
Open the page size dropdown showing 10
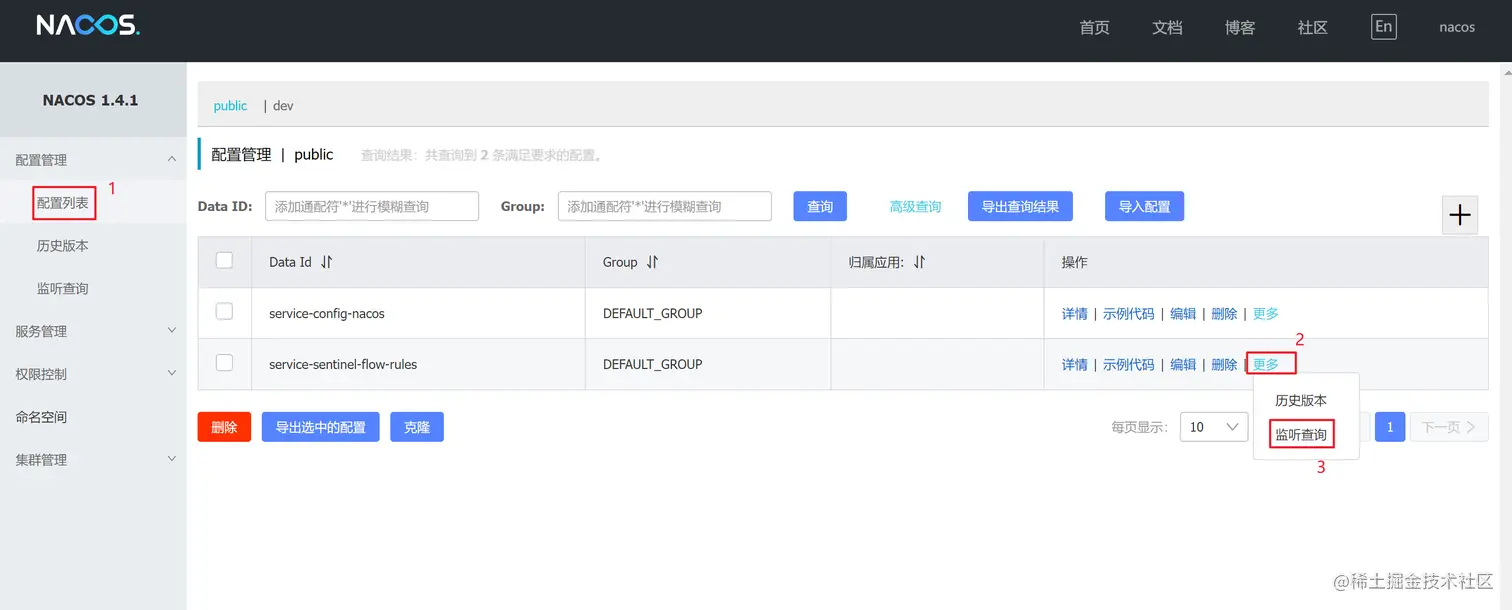tap(1214, 427)
